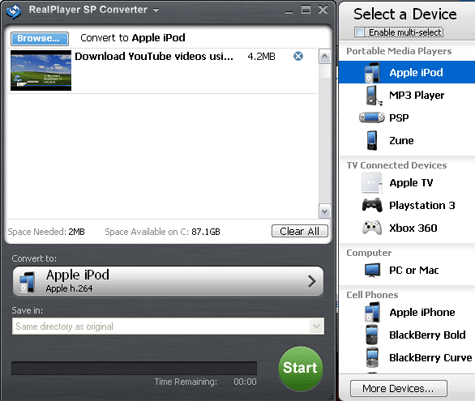Choose Apple iPhone label in list
The image size is (475, 401).
[422, 312]
